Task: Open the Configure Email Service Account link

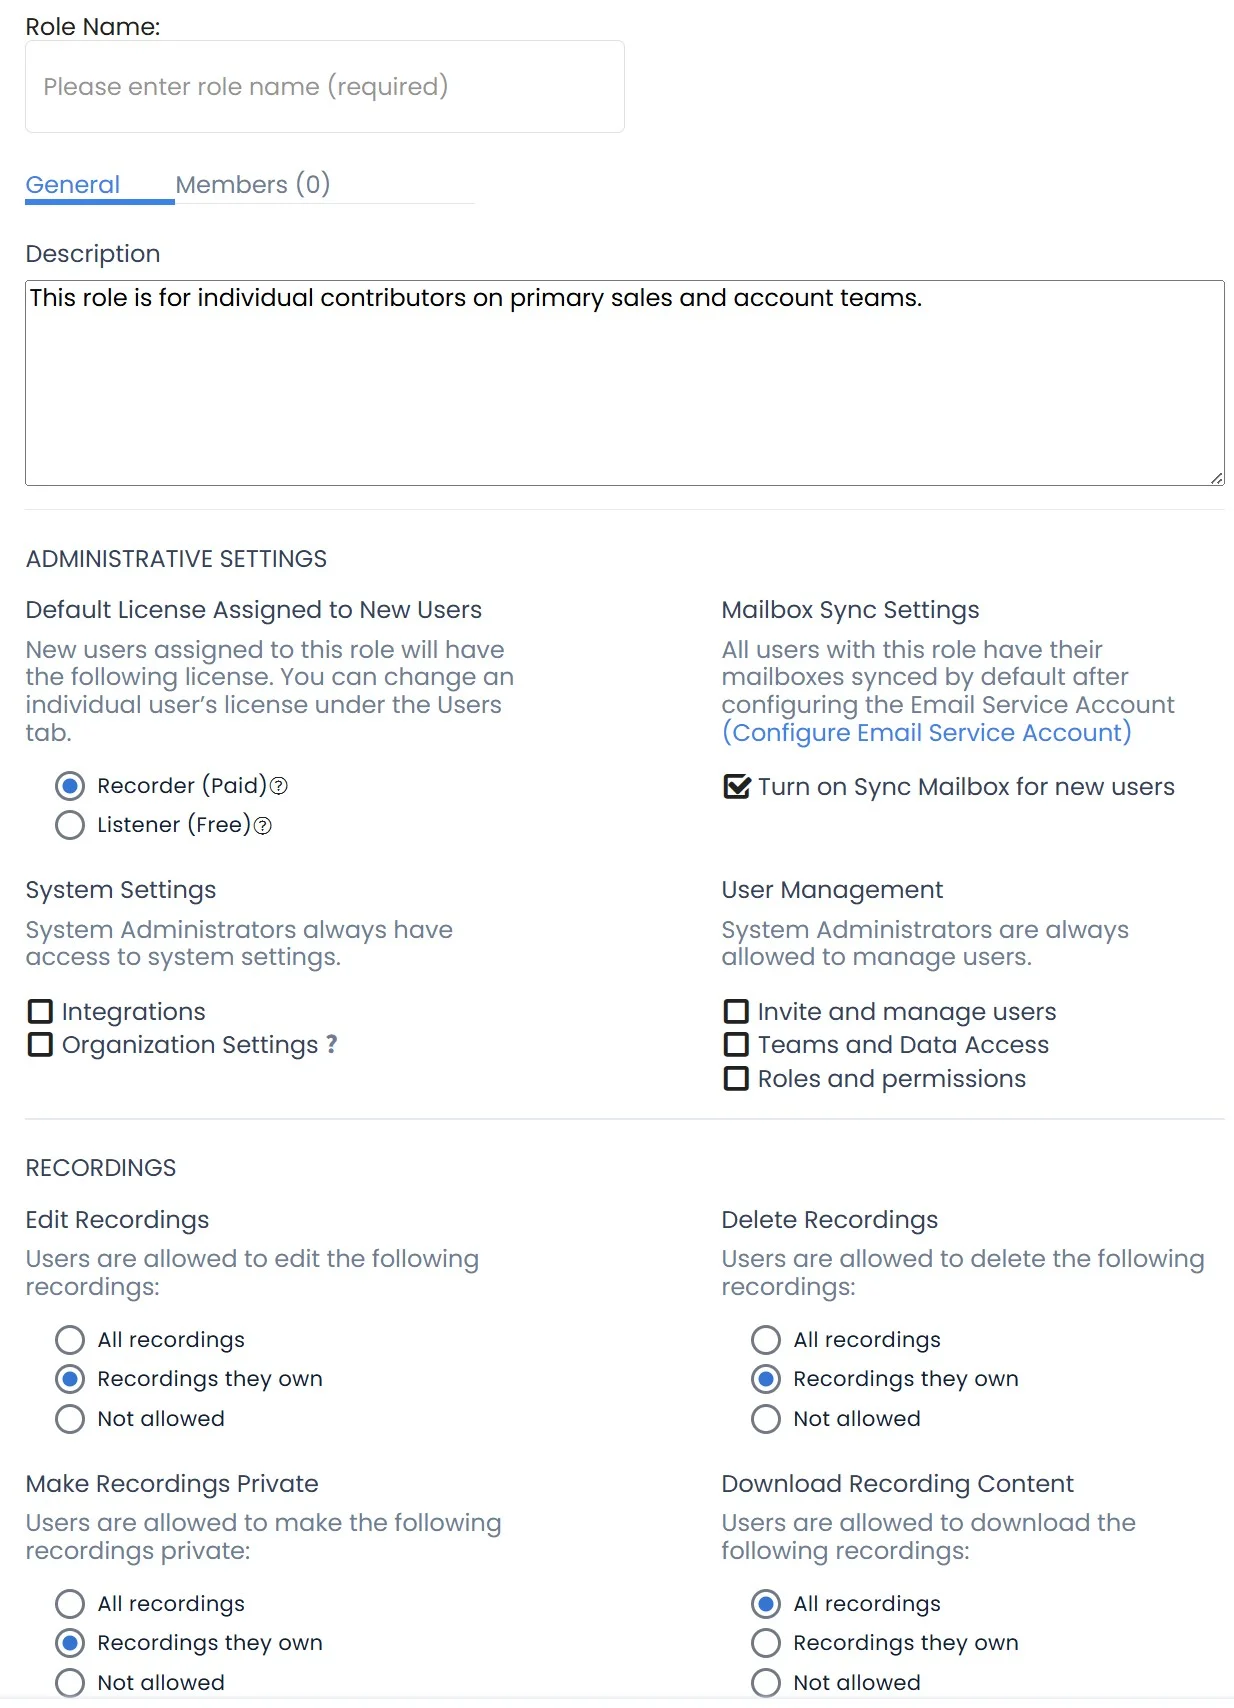Action: click(926, 733)
